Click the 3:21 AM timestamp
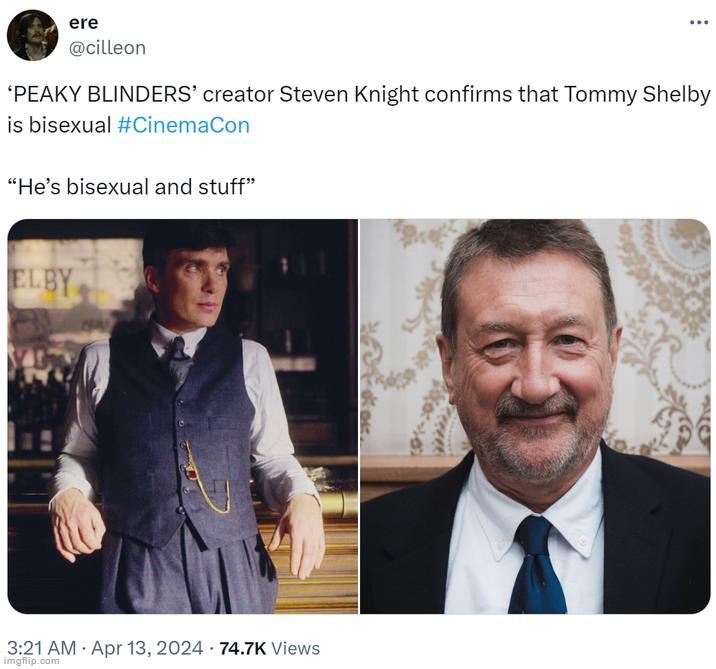 click(42, 648)
